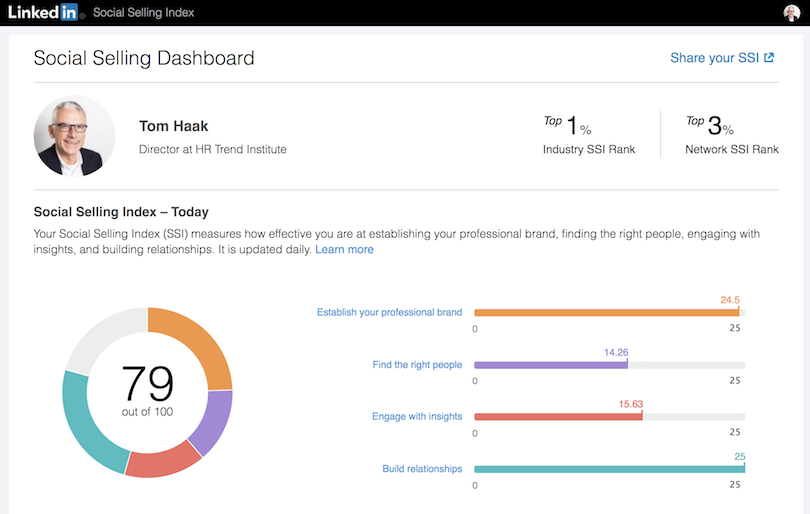Click the LinkedIn logo in header
This screenshot has height=514, width=810.
tap(45, 12)
